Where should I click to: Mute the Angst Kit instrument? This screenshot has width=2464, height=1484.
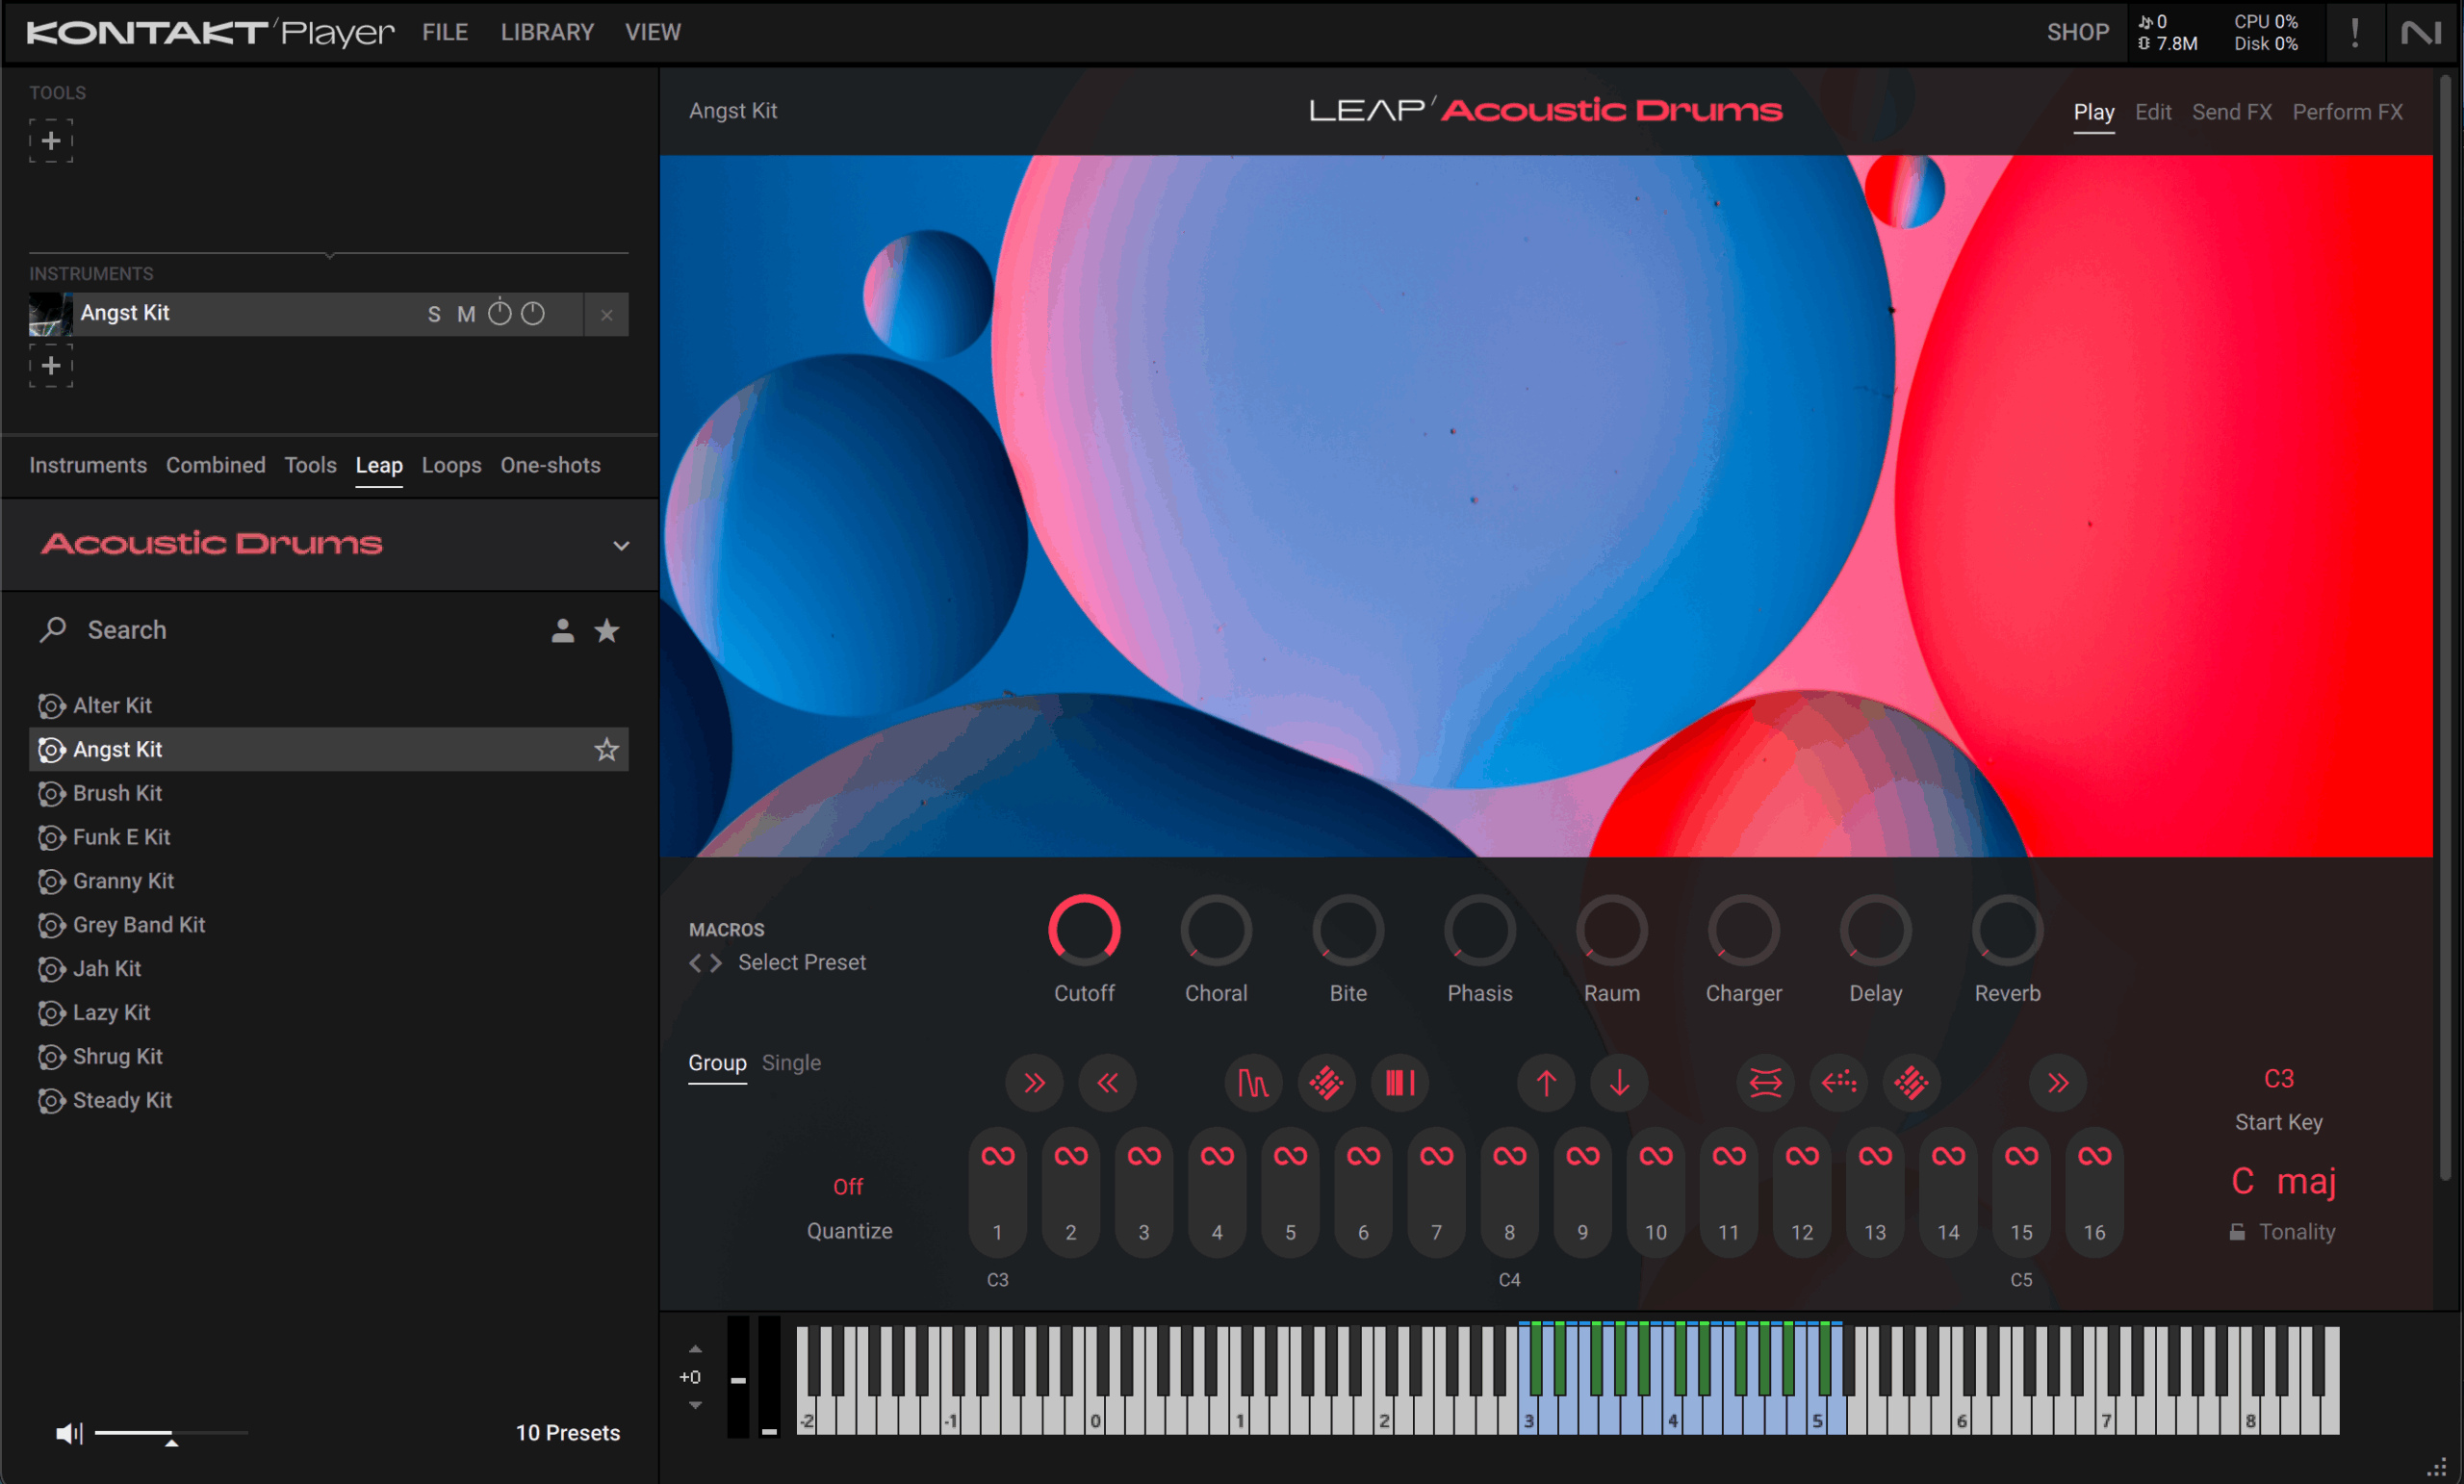pos(466,314)
